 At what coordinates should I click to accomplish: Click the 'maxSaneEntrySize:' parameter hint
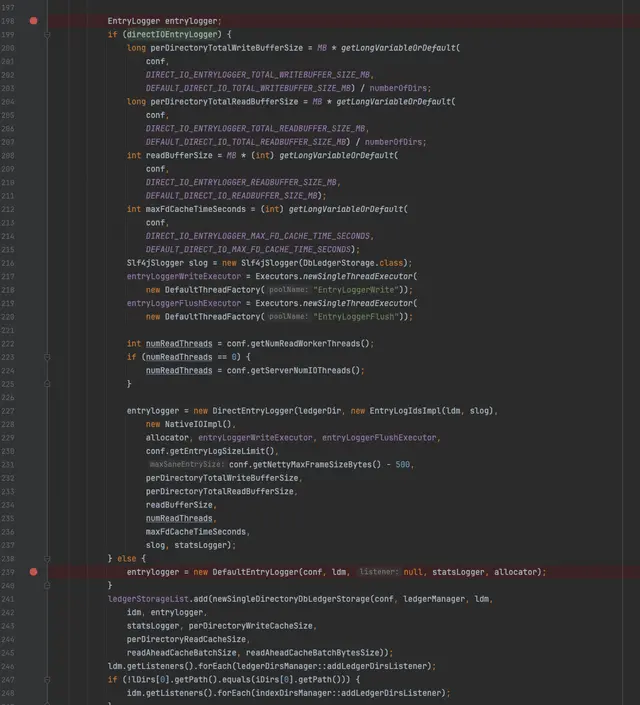(x=187, y=464)
